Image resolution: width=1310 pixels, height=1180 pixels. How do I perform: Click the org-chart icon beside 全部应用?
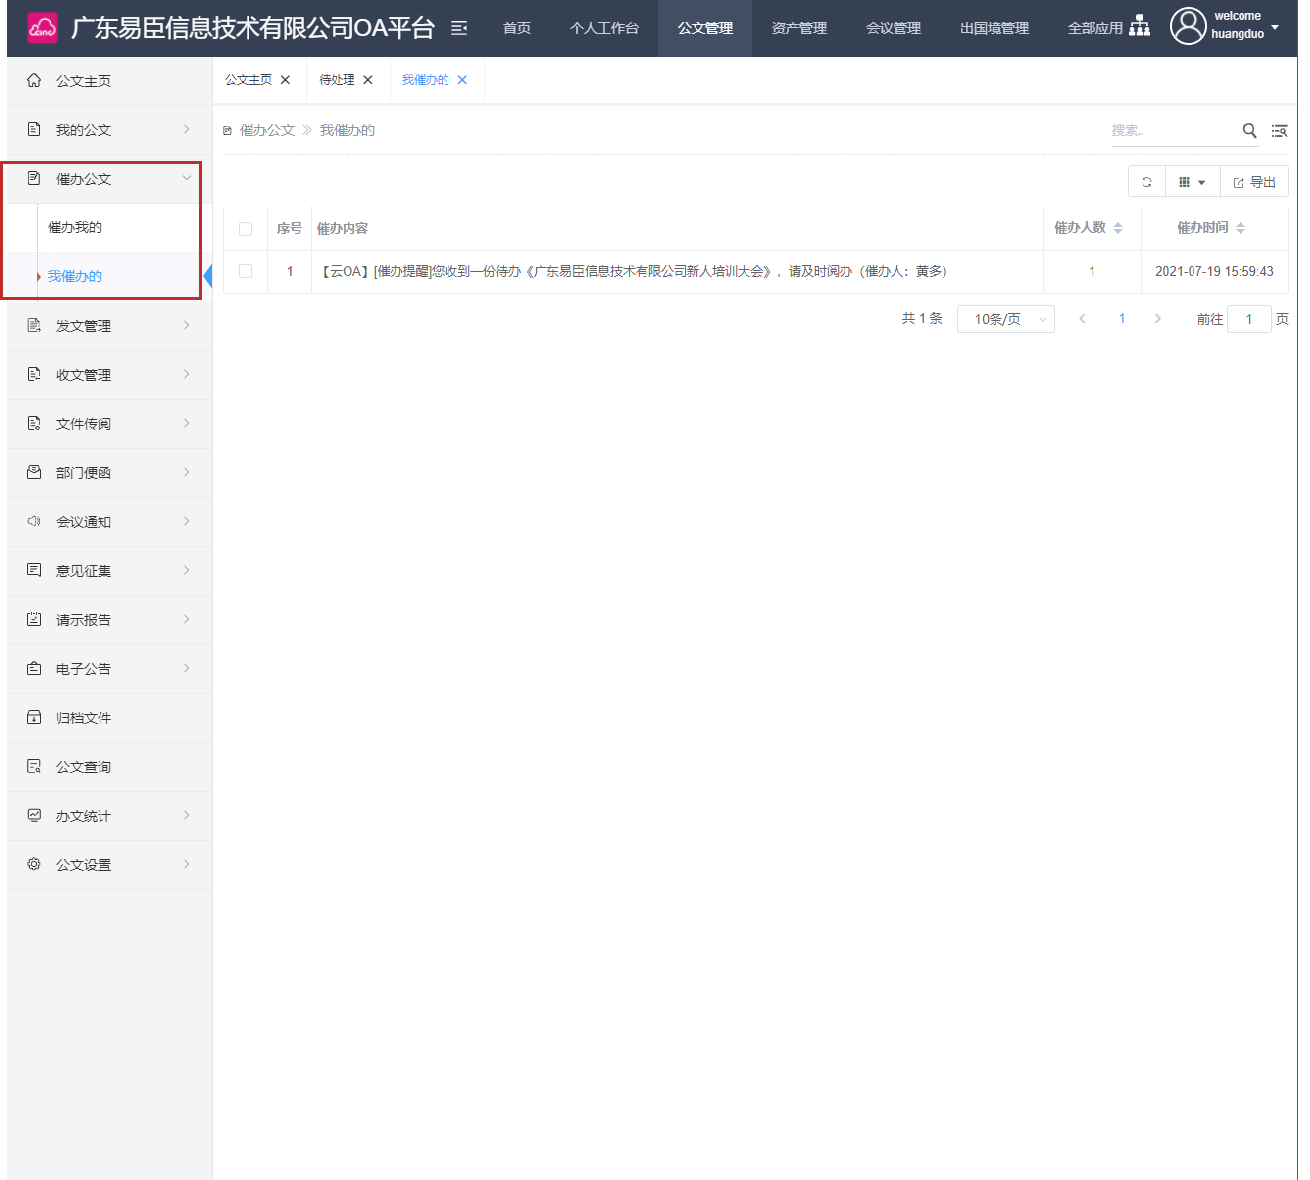pos(1139,27)
